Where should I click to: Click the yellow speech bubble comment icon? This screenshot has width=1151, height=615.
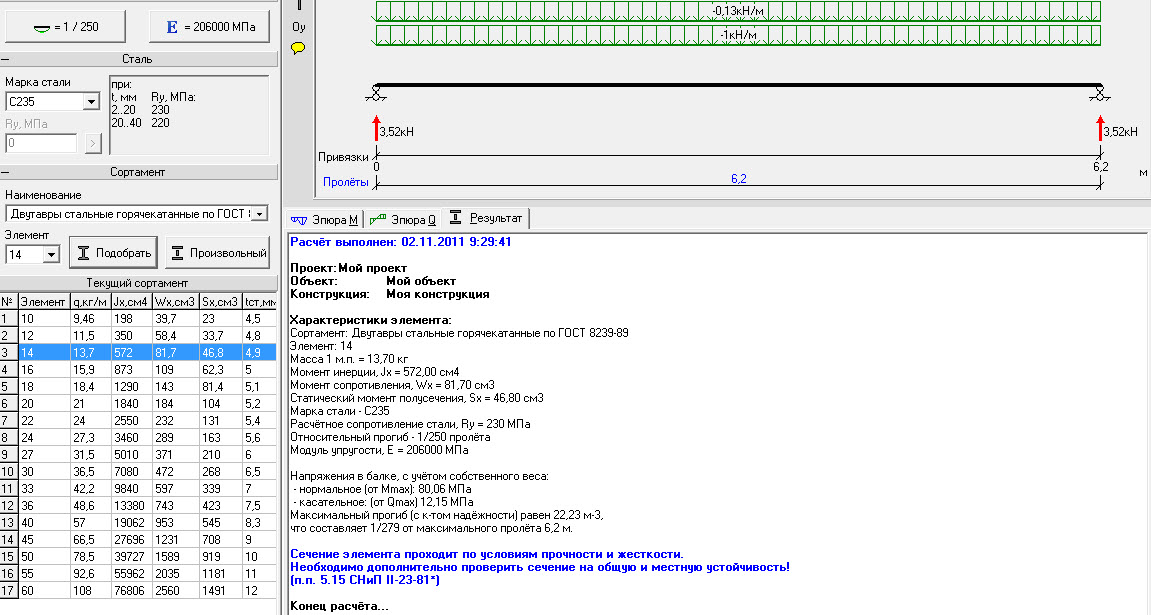point(298,48)
